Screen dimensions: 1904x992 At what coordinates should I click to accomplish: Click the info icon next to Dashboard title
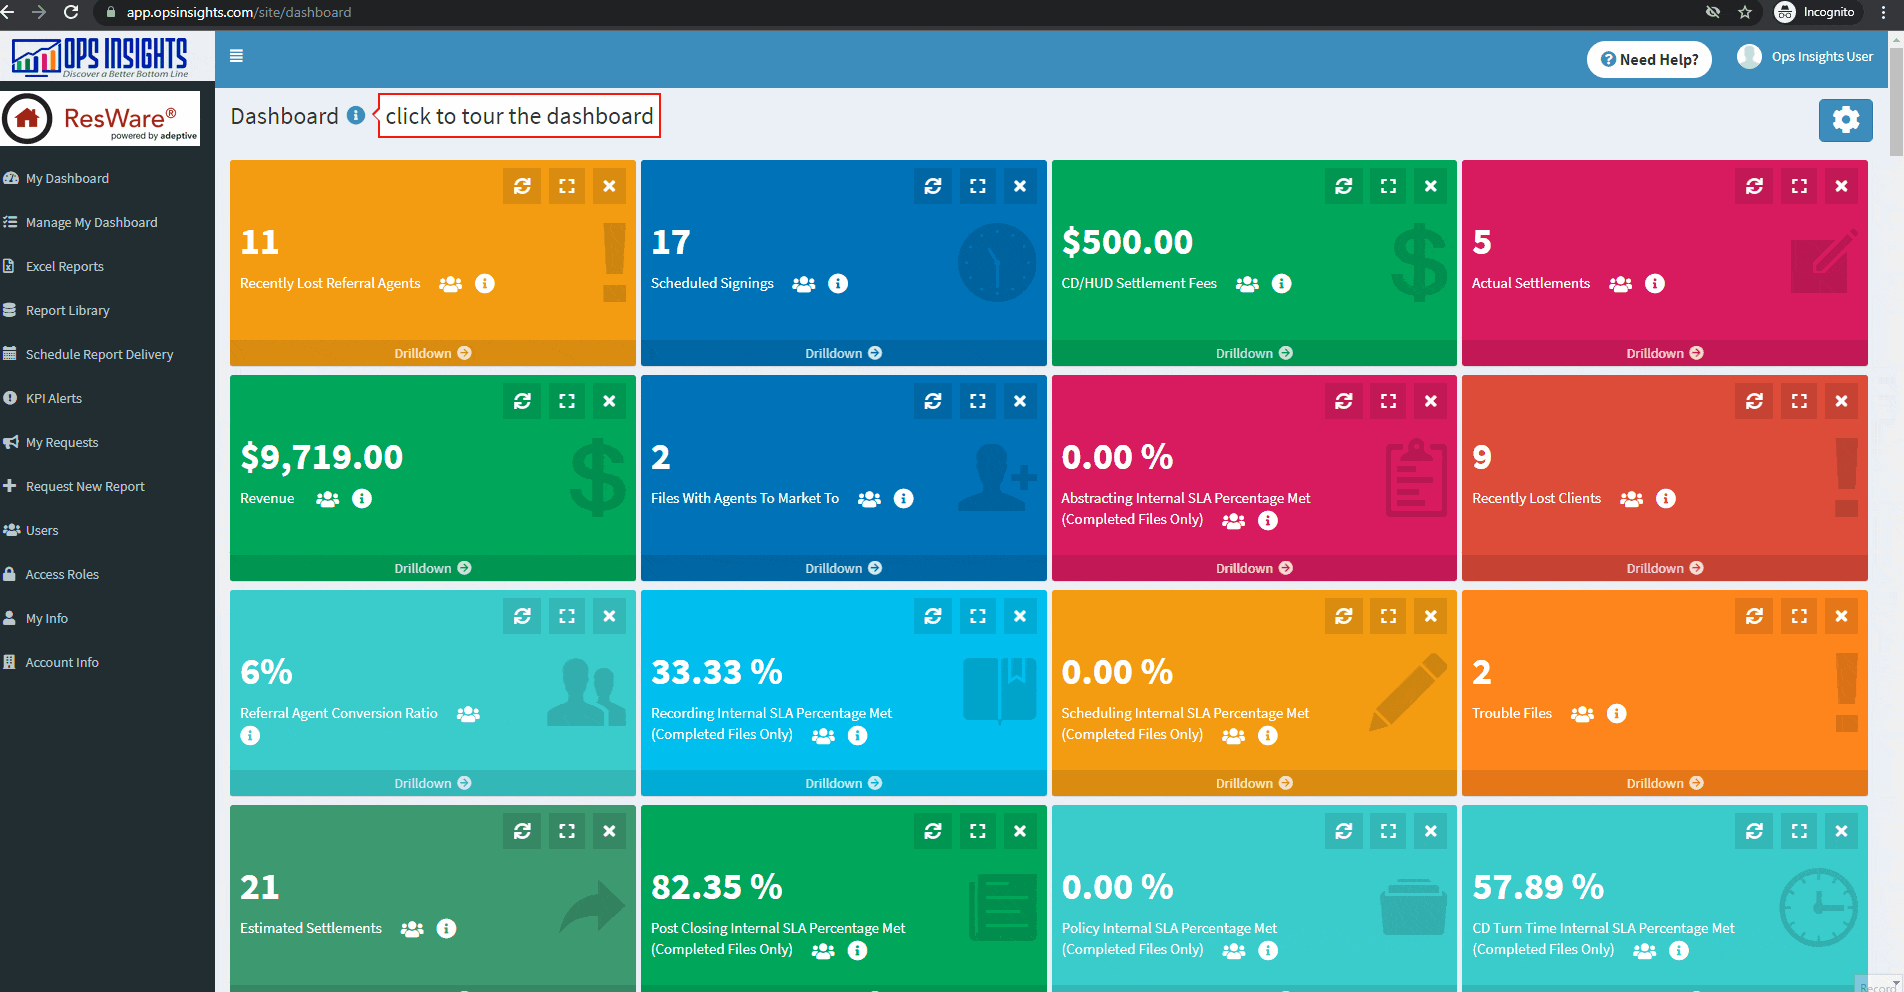tap(355, 115)
